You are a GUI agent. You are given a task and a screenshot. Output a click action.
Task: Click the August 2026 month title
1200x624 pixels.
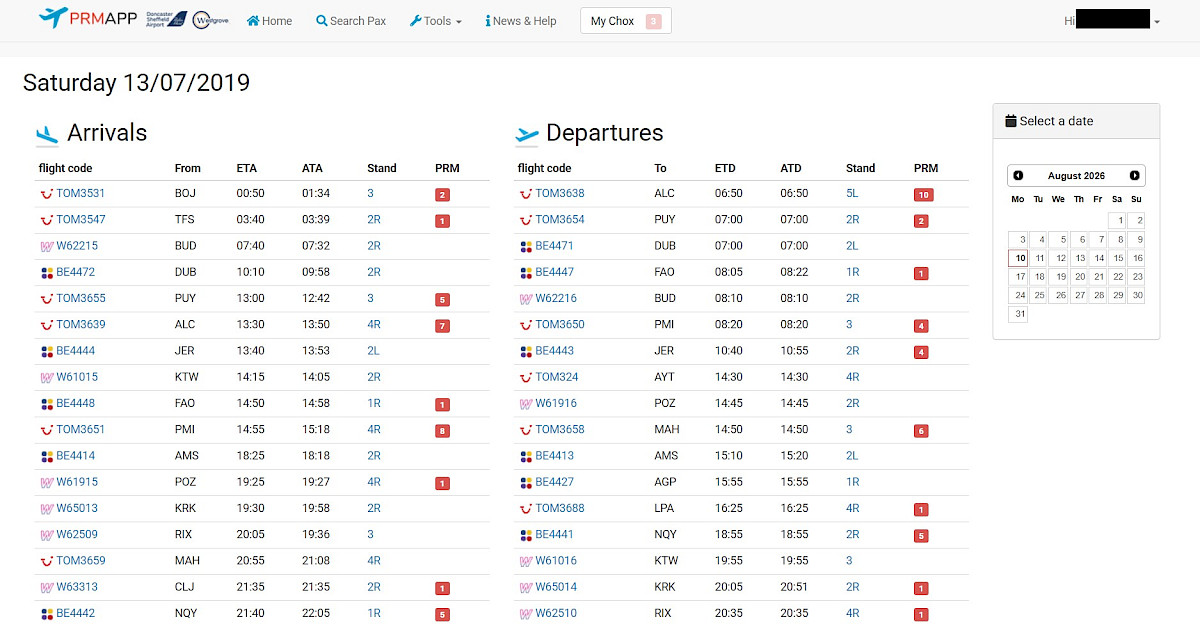[1076, 176]
